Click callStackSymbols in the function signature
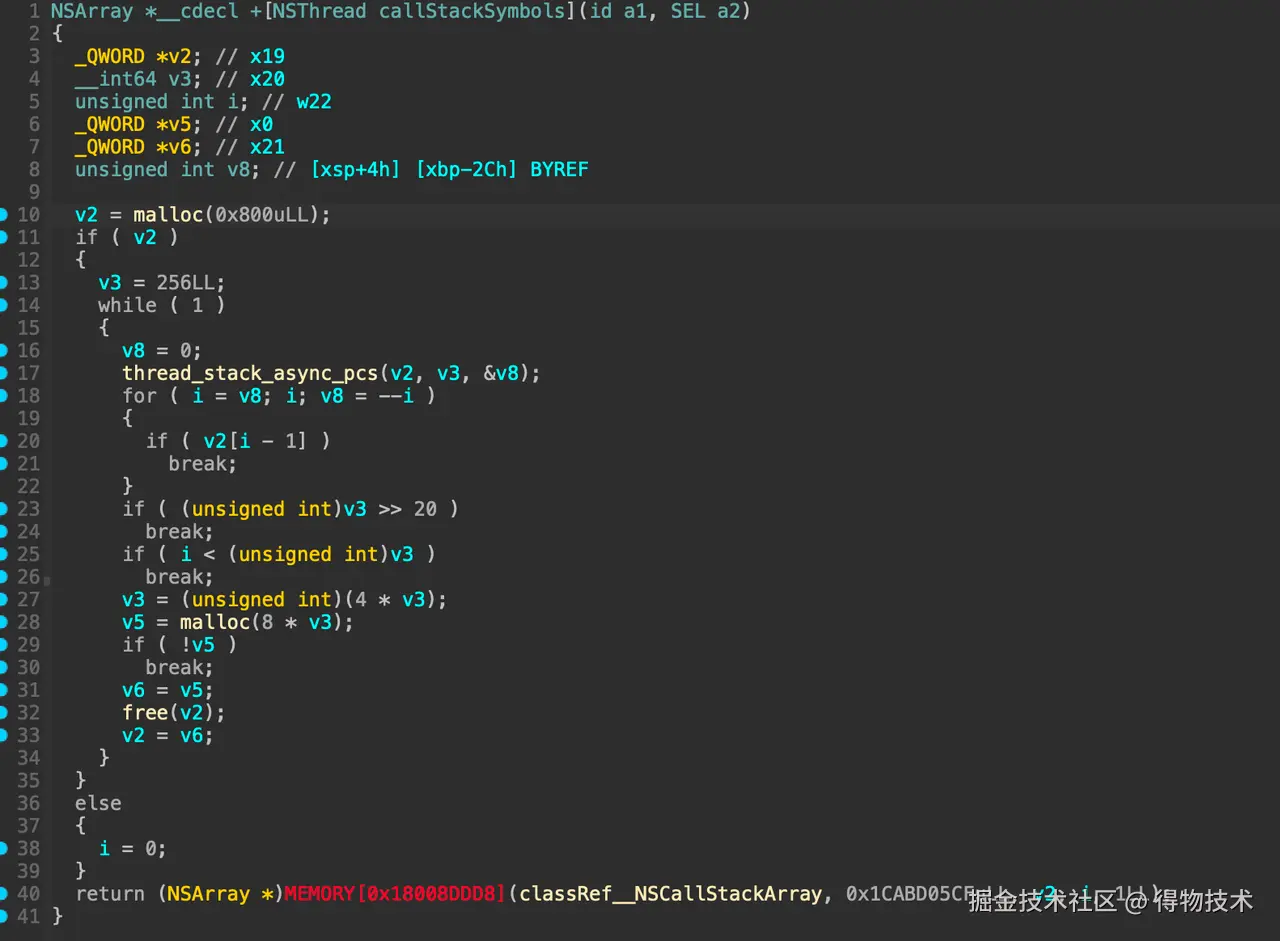 [x=472, y=12]
